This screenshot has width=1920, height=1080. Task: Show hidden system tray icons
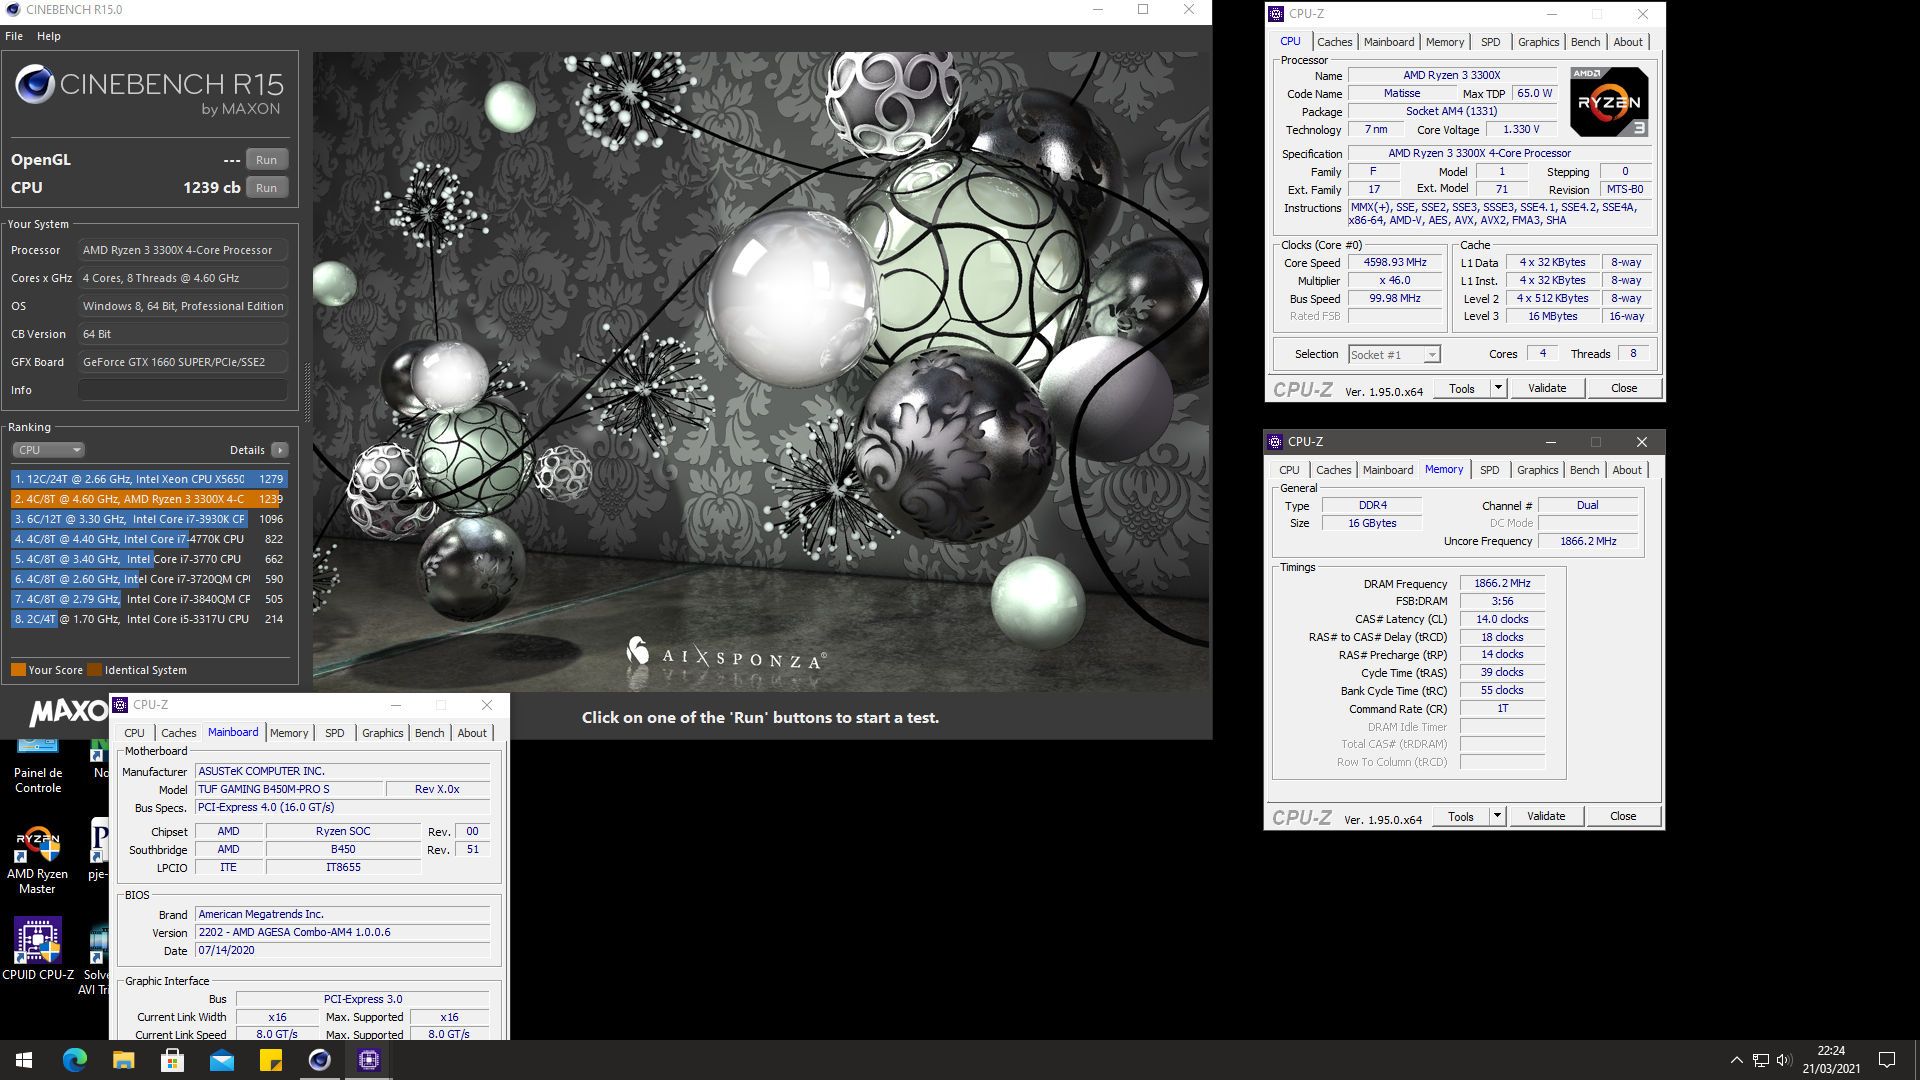pyautogui.click(x=1737, y=1060)
